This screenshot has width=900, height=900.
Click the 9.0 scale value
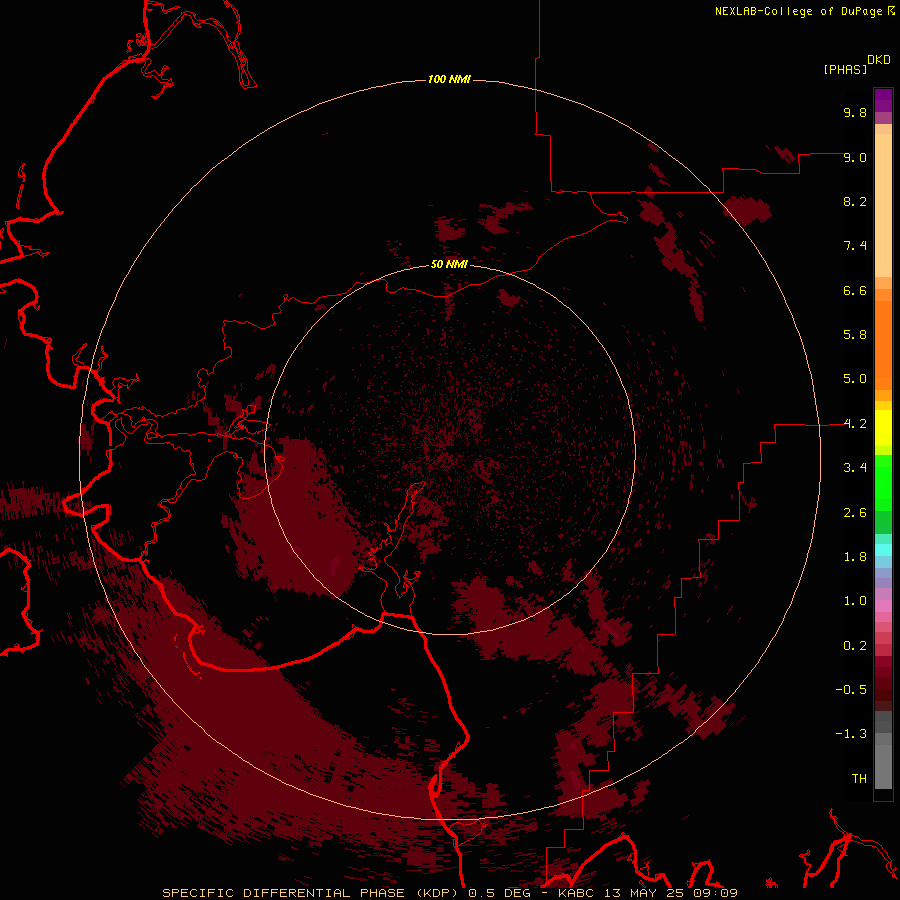click(x=855, y=157)
